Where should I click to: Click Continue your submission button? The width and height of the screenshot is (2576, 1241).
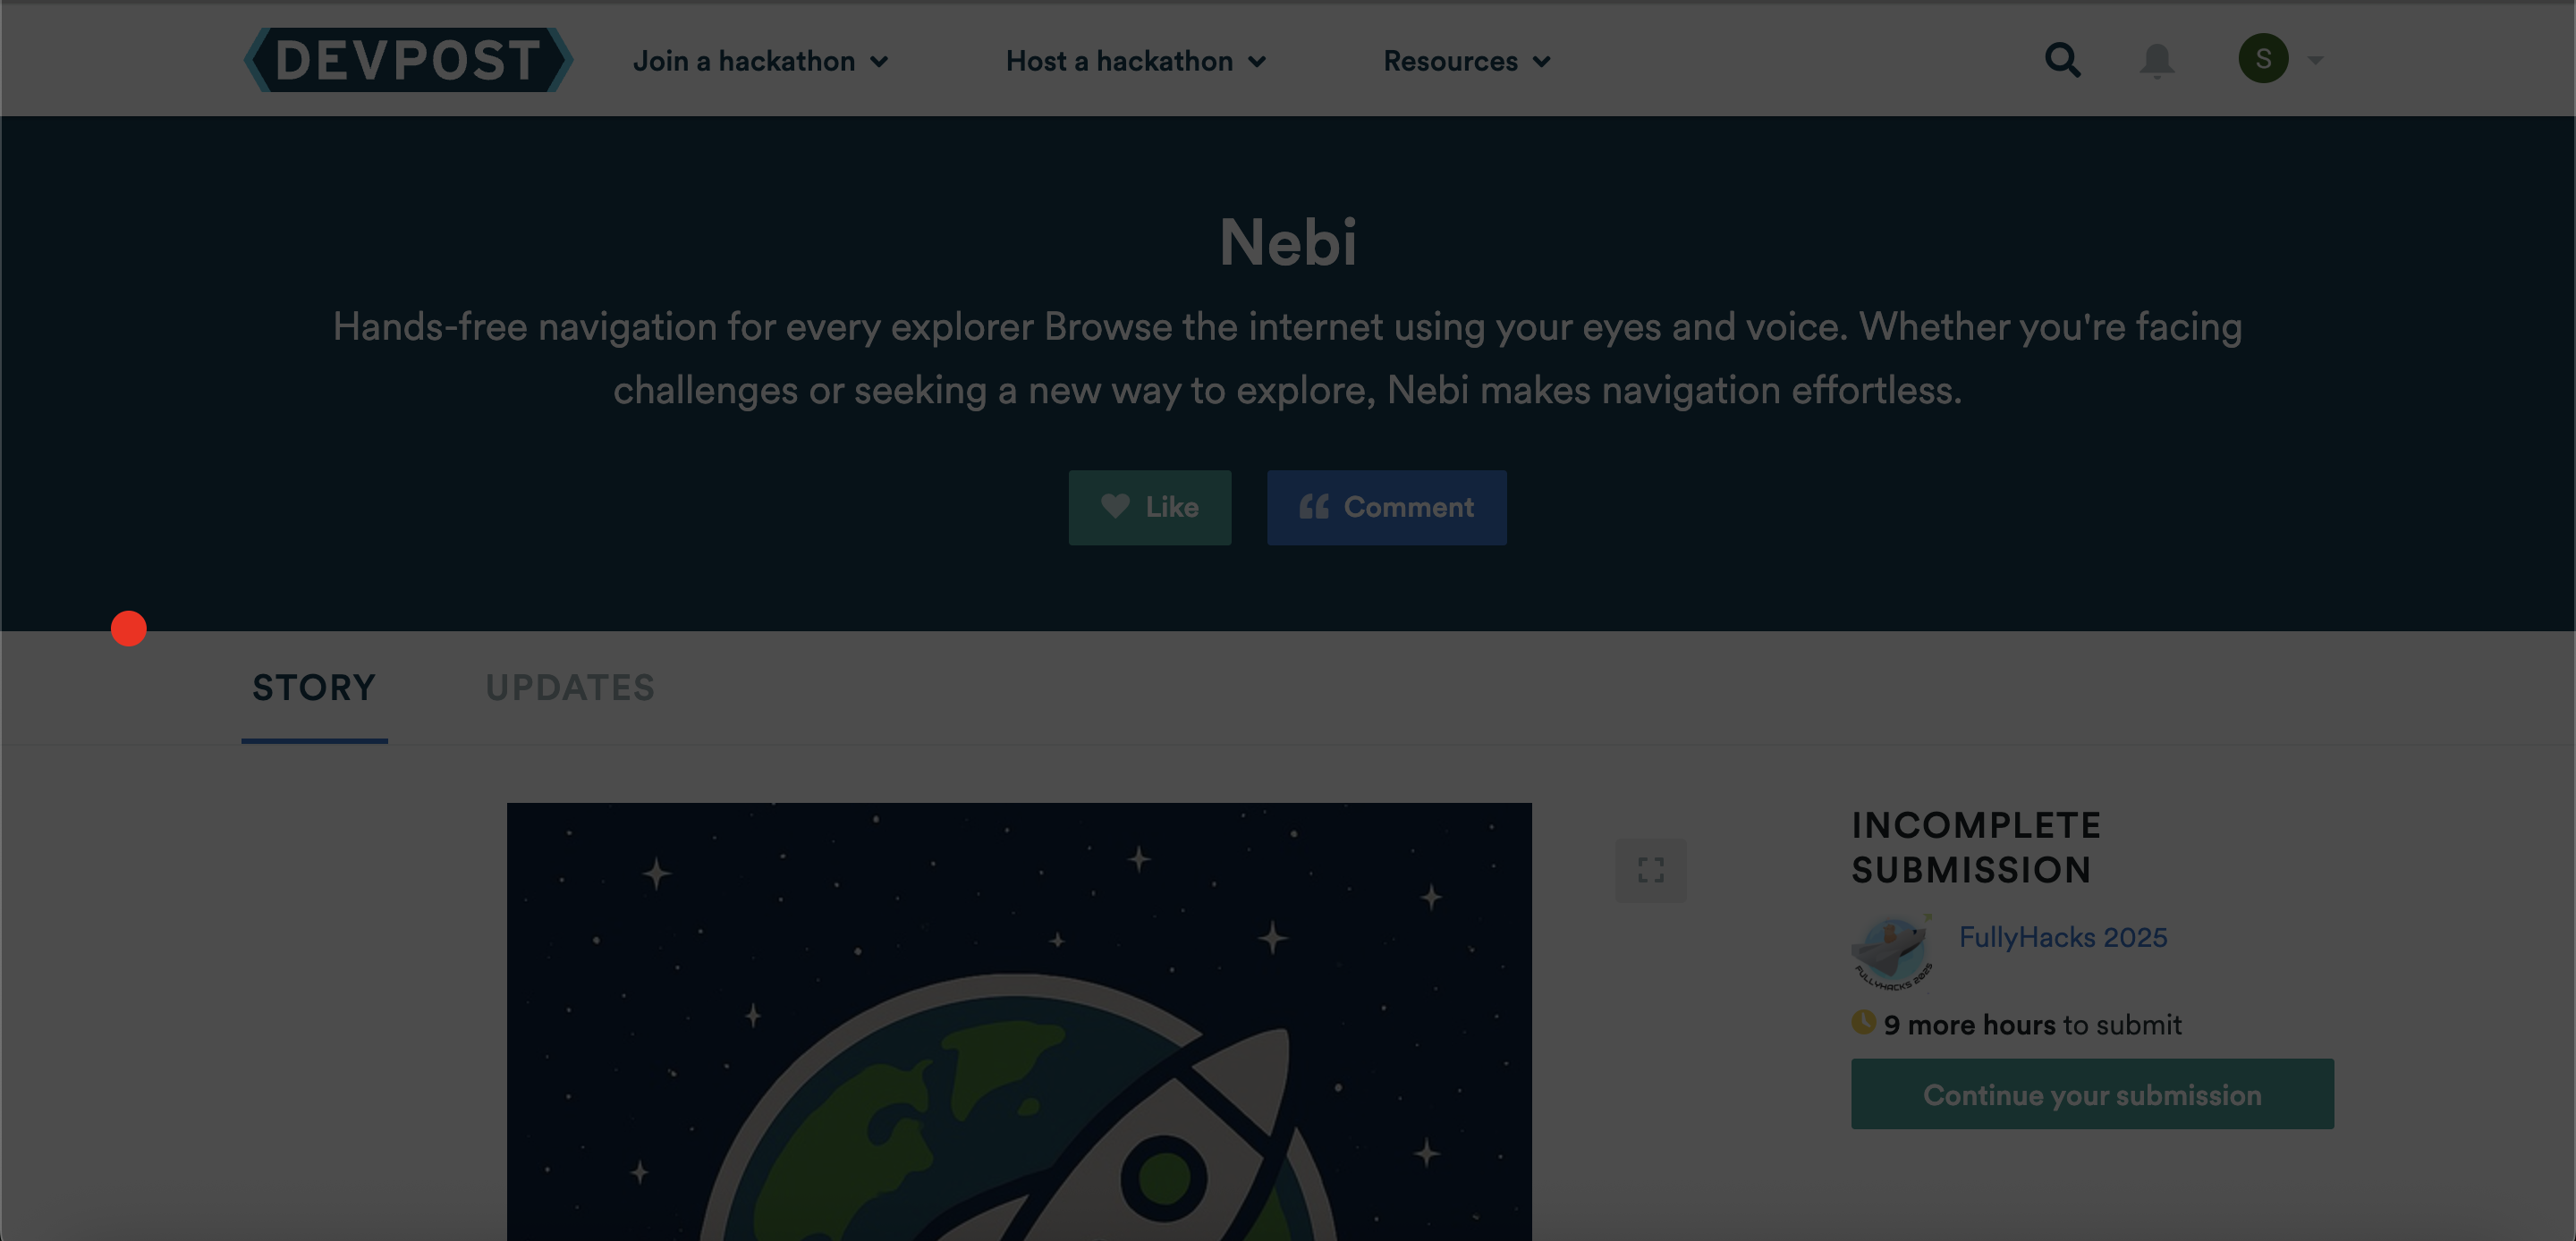2092,1095
